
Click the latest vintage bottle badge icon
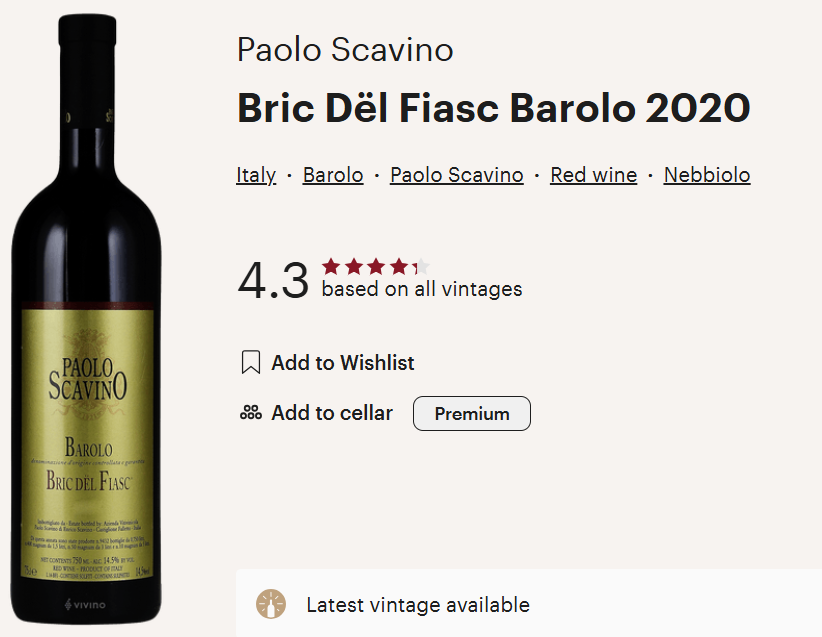[x=270, y=604]
